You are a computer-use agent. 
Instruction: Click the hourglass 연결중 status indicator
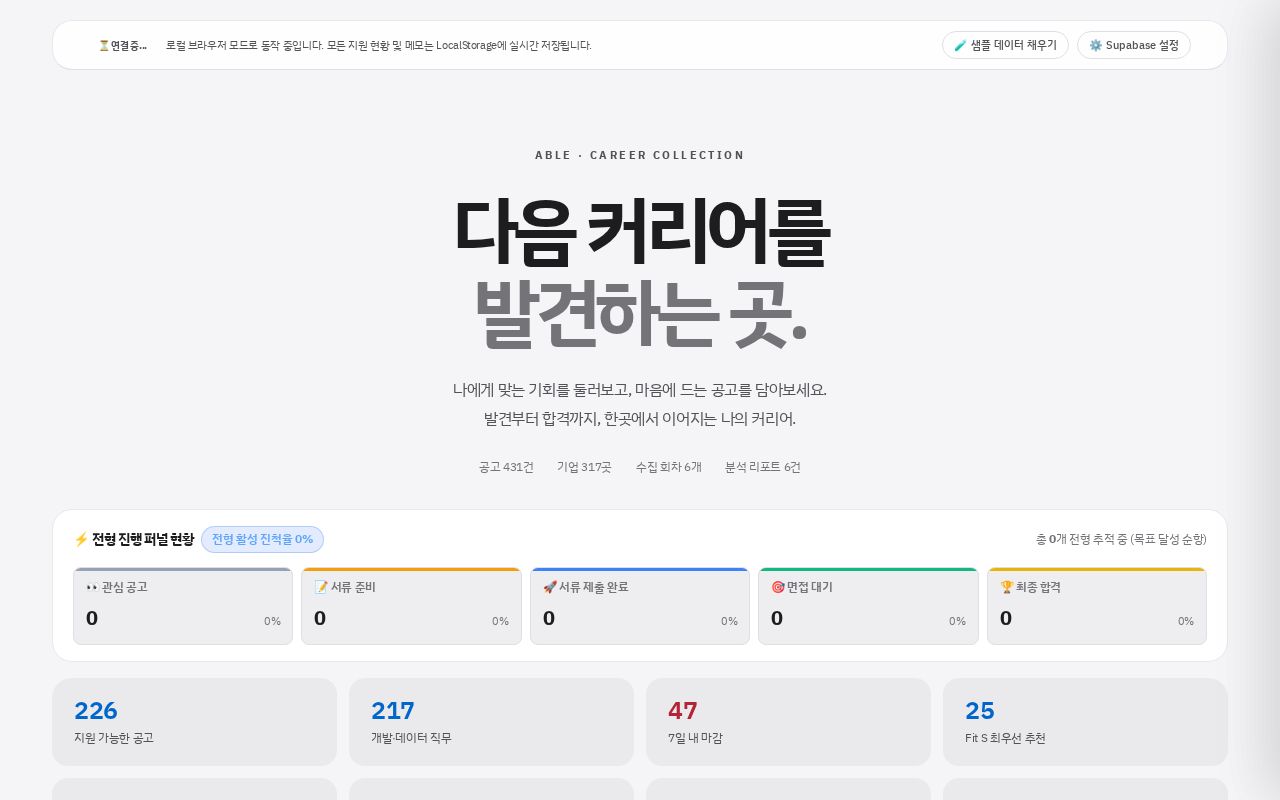[122, 46]
